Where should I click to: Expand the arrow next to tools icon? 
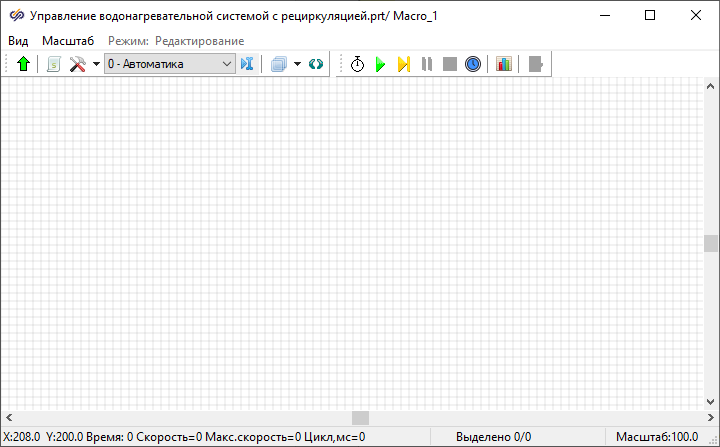click(96, 64)
